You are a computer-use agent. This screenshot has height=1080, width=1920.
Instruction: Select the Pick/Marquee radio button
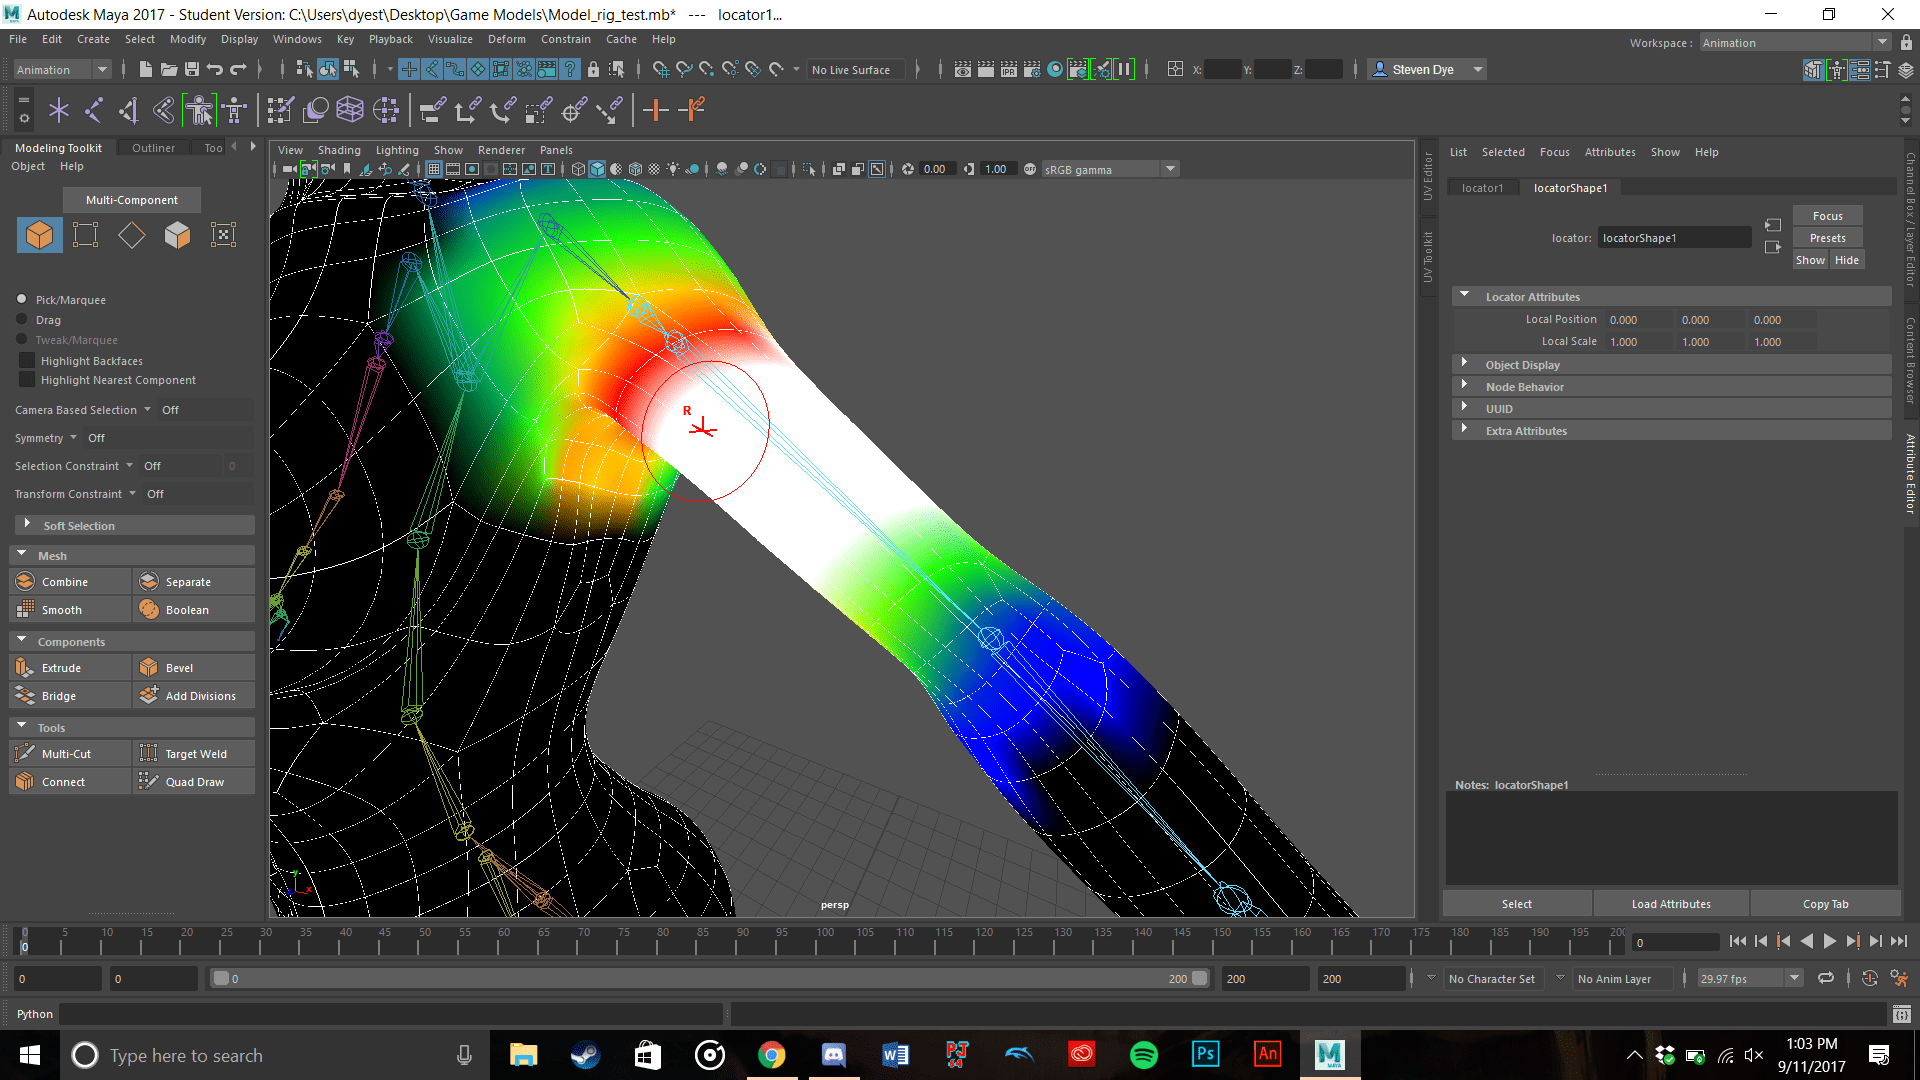click(20, 298)
